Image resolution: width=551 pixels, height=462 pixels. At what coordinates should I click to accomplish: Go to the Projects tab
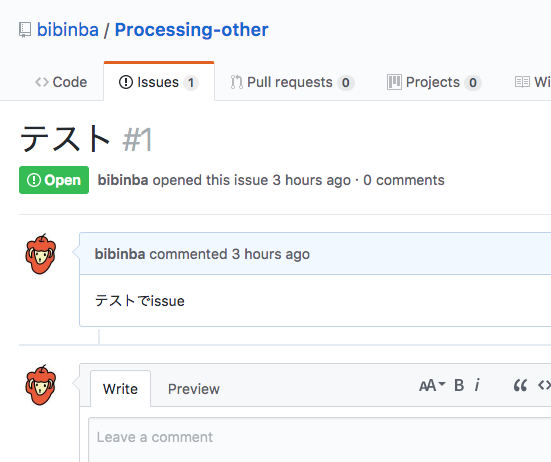434,82
